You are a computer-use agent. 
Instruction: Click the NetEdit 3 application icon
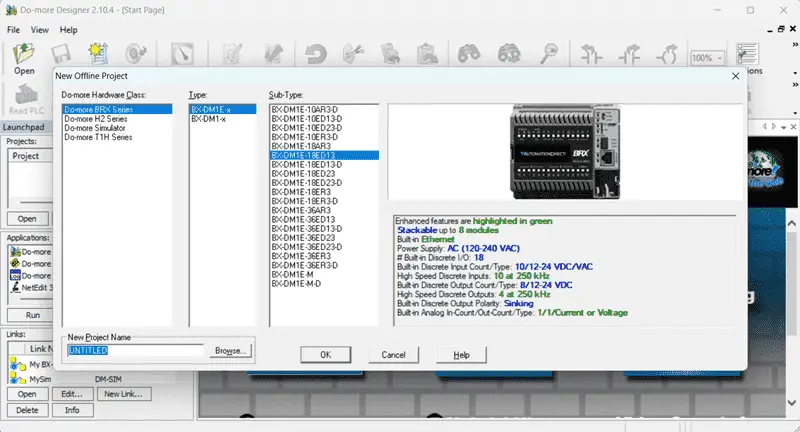[x=15, y=288]
